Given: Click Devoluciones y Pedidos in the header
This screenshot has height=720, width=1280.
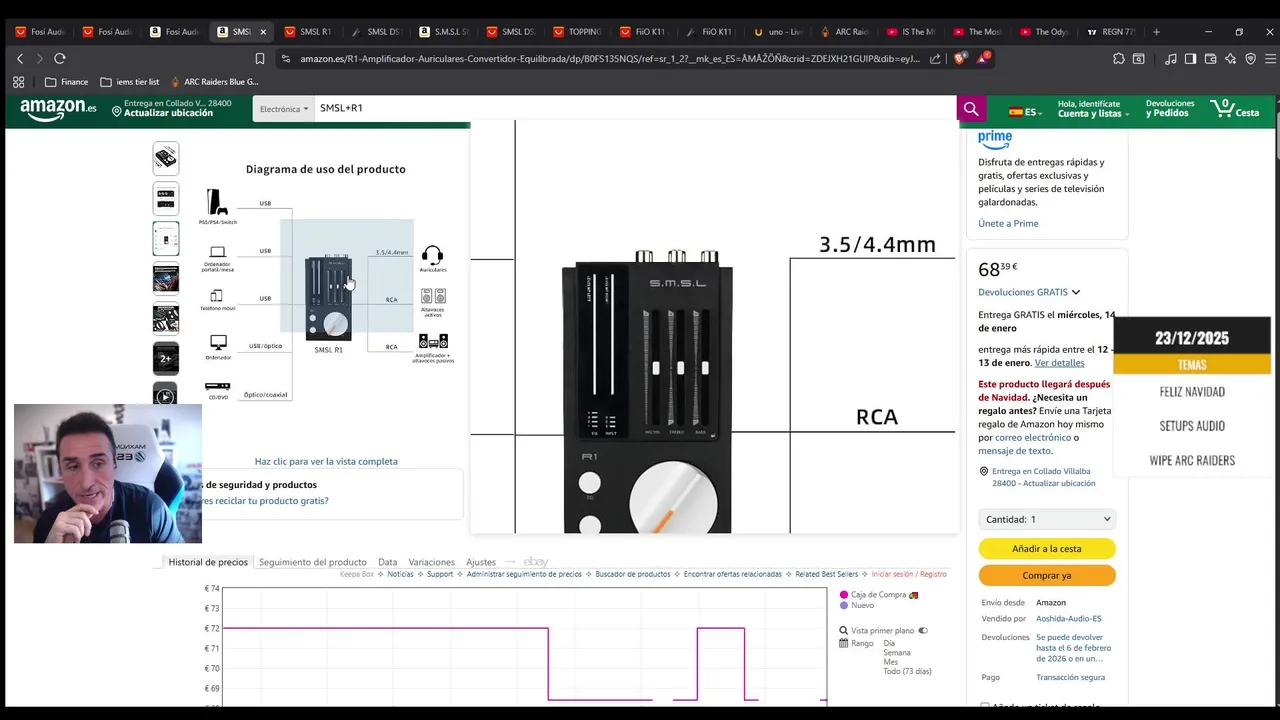Looking at the screenshot, I should click(1170, 108).
